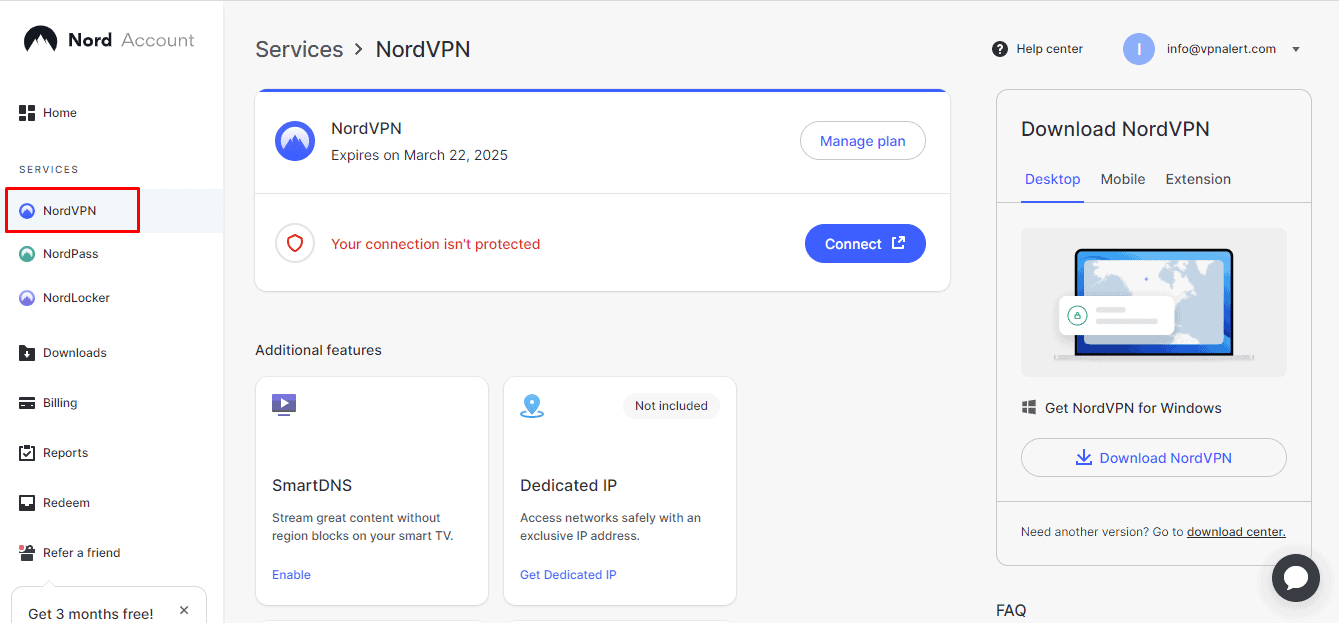
Task: Click the external link icon on Connect
Action: (x=898, y=243)
